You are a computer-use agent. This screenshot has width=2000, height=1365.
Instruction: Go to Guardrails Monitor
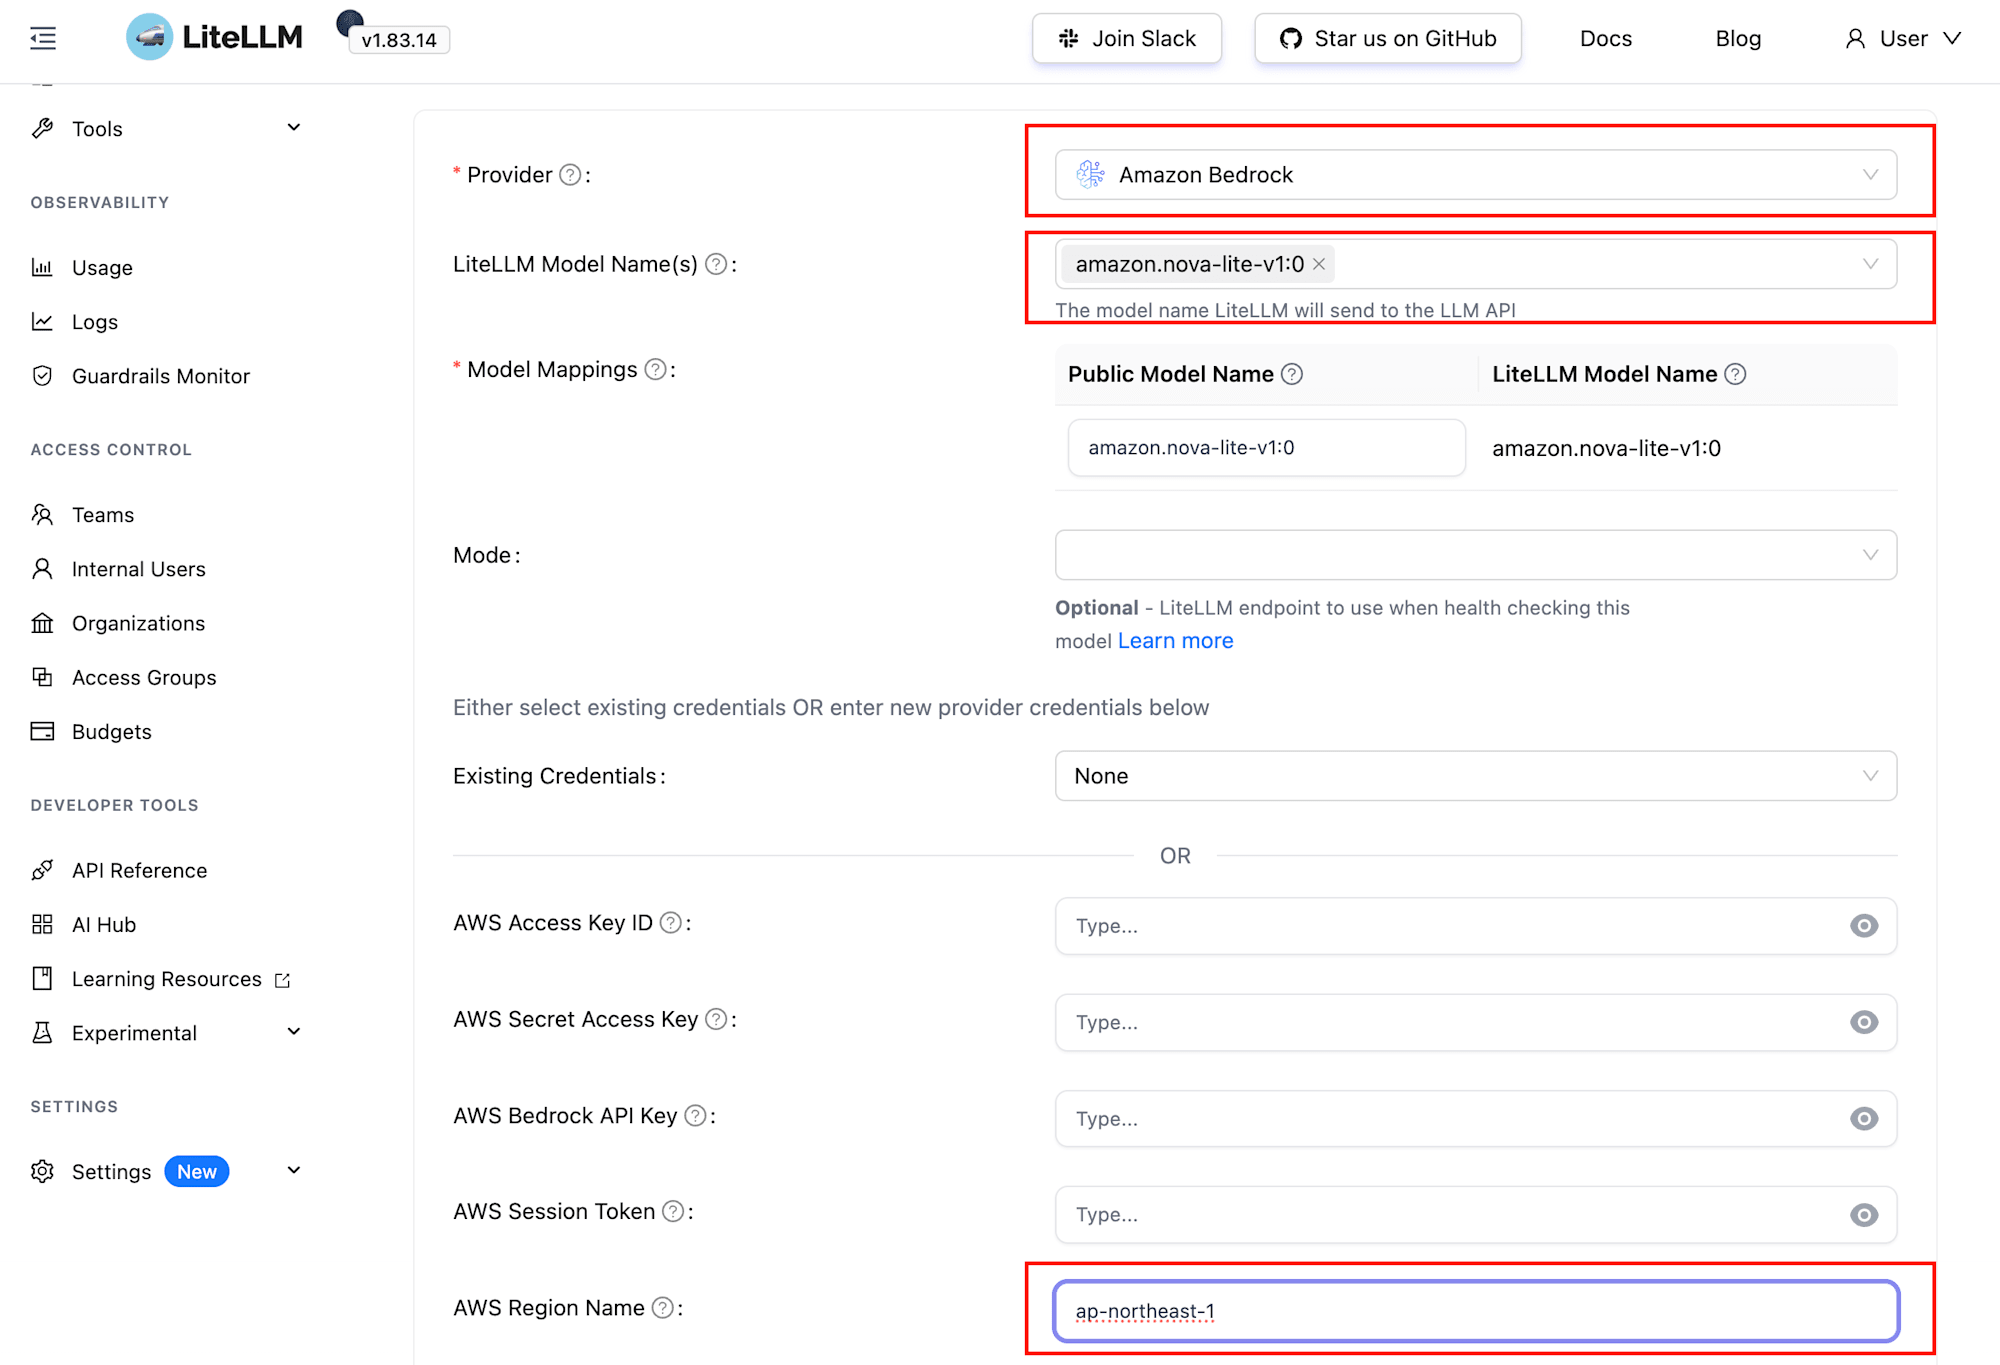tap(161, 375)
